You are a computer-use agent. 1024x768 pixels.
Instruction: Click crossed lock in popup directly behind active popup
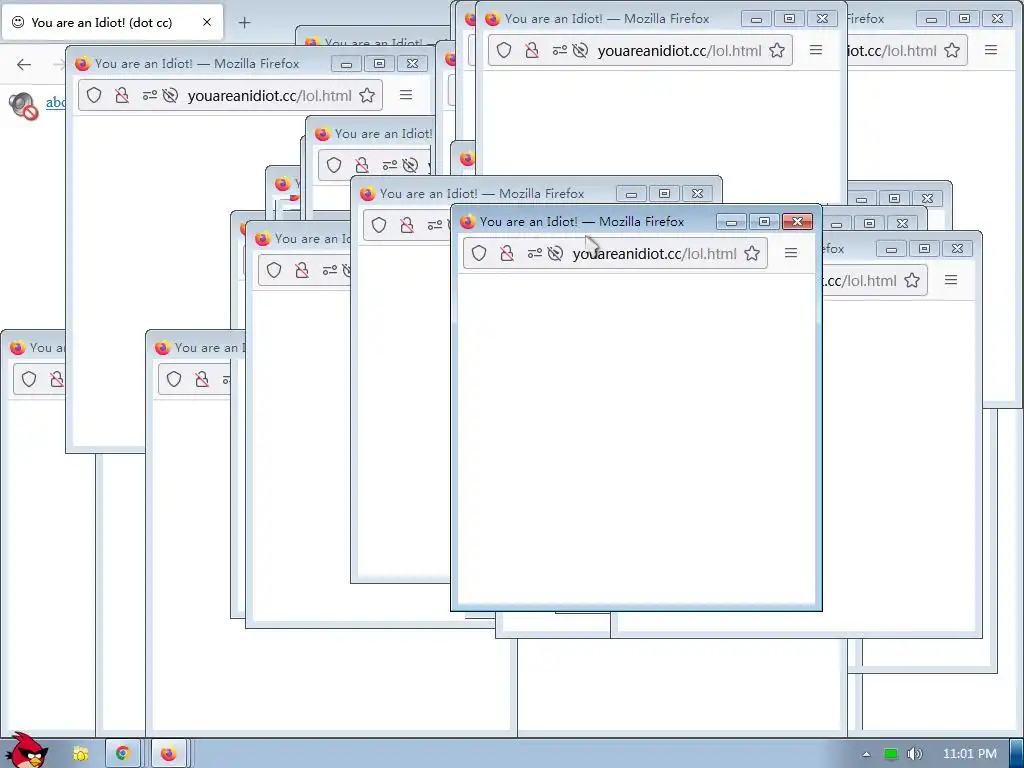[407, 225]
